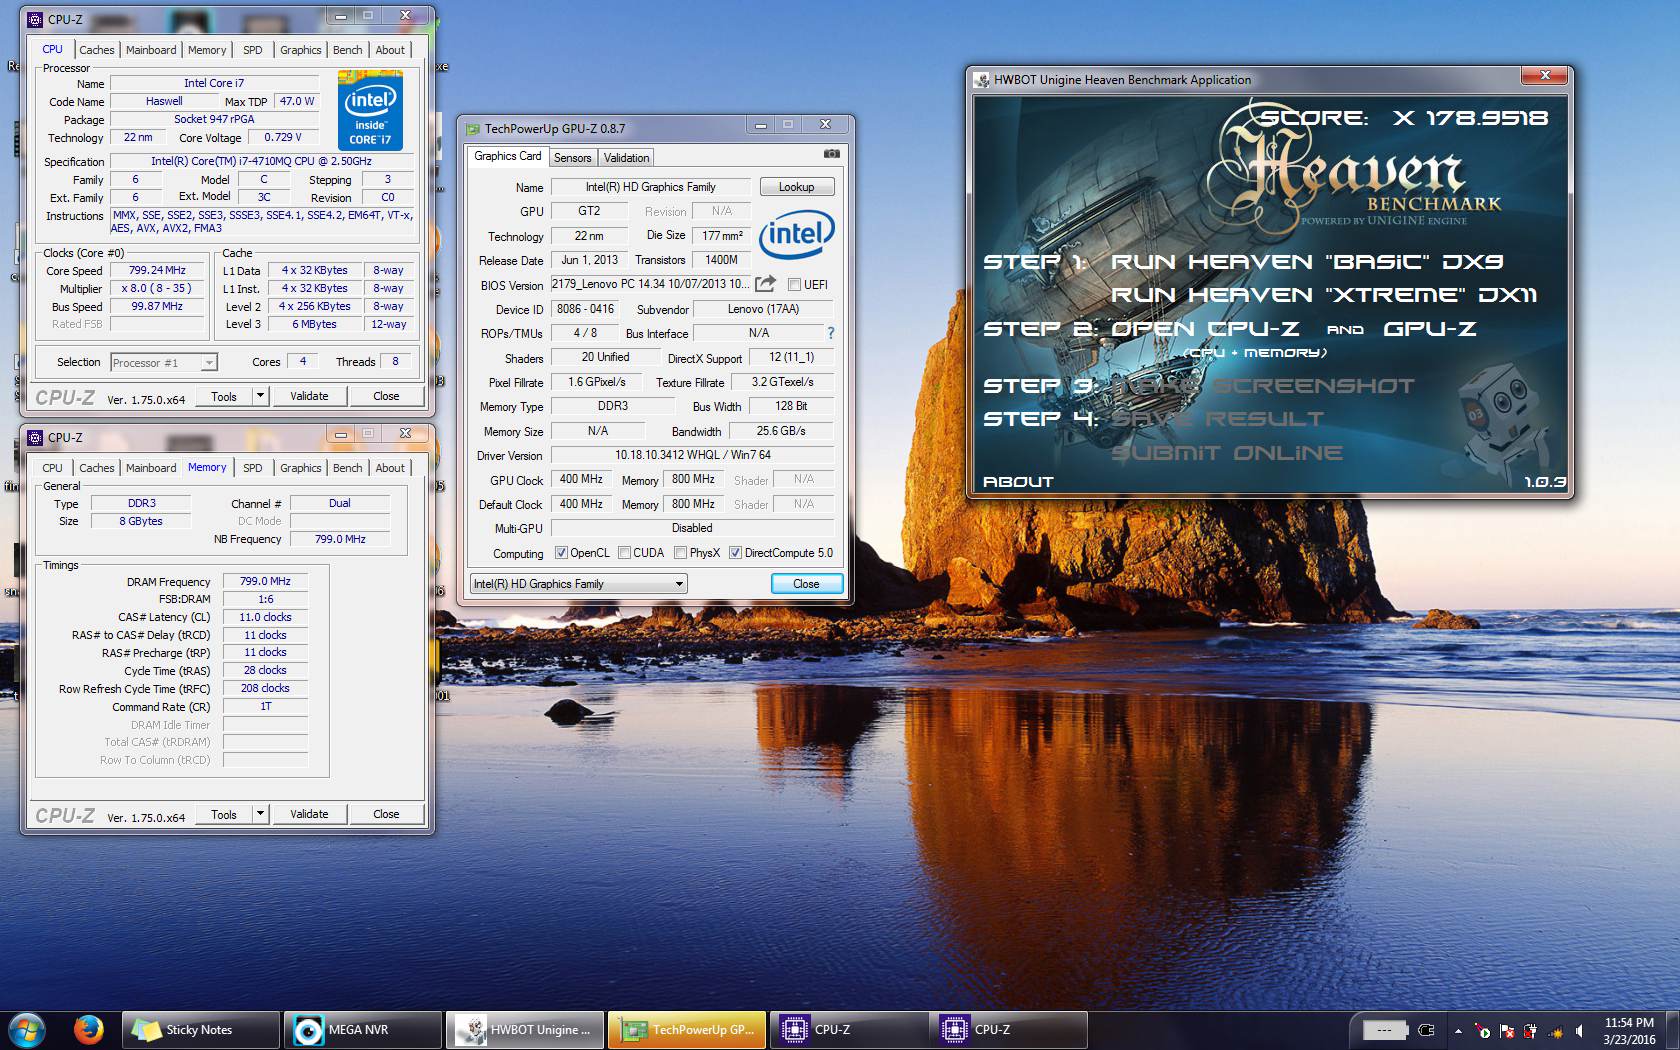Click Save Result in Heaven benchmark
This screenshot has width=1680, height=1050.
click(x=1217, y=419)
